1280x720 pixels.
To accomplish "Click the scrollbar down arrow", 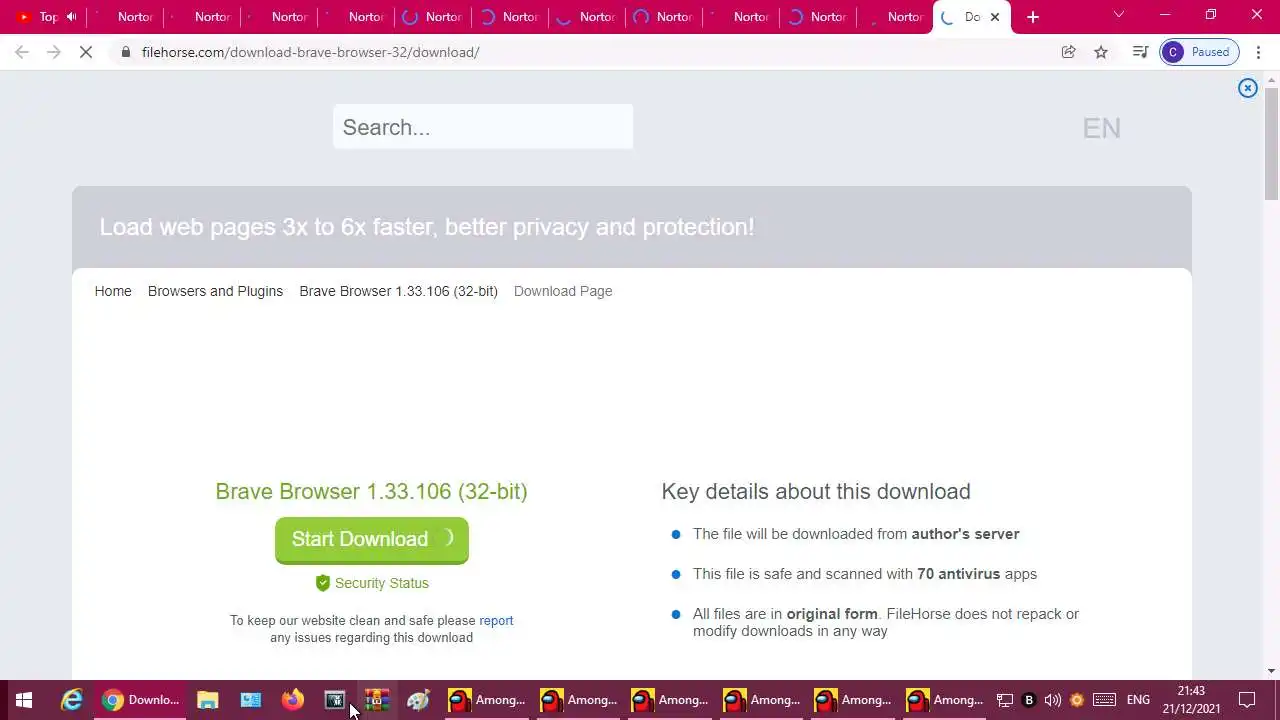I will [1272, 671].
